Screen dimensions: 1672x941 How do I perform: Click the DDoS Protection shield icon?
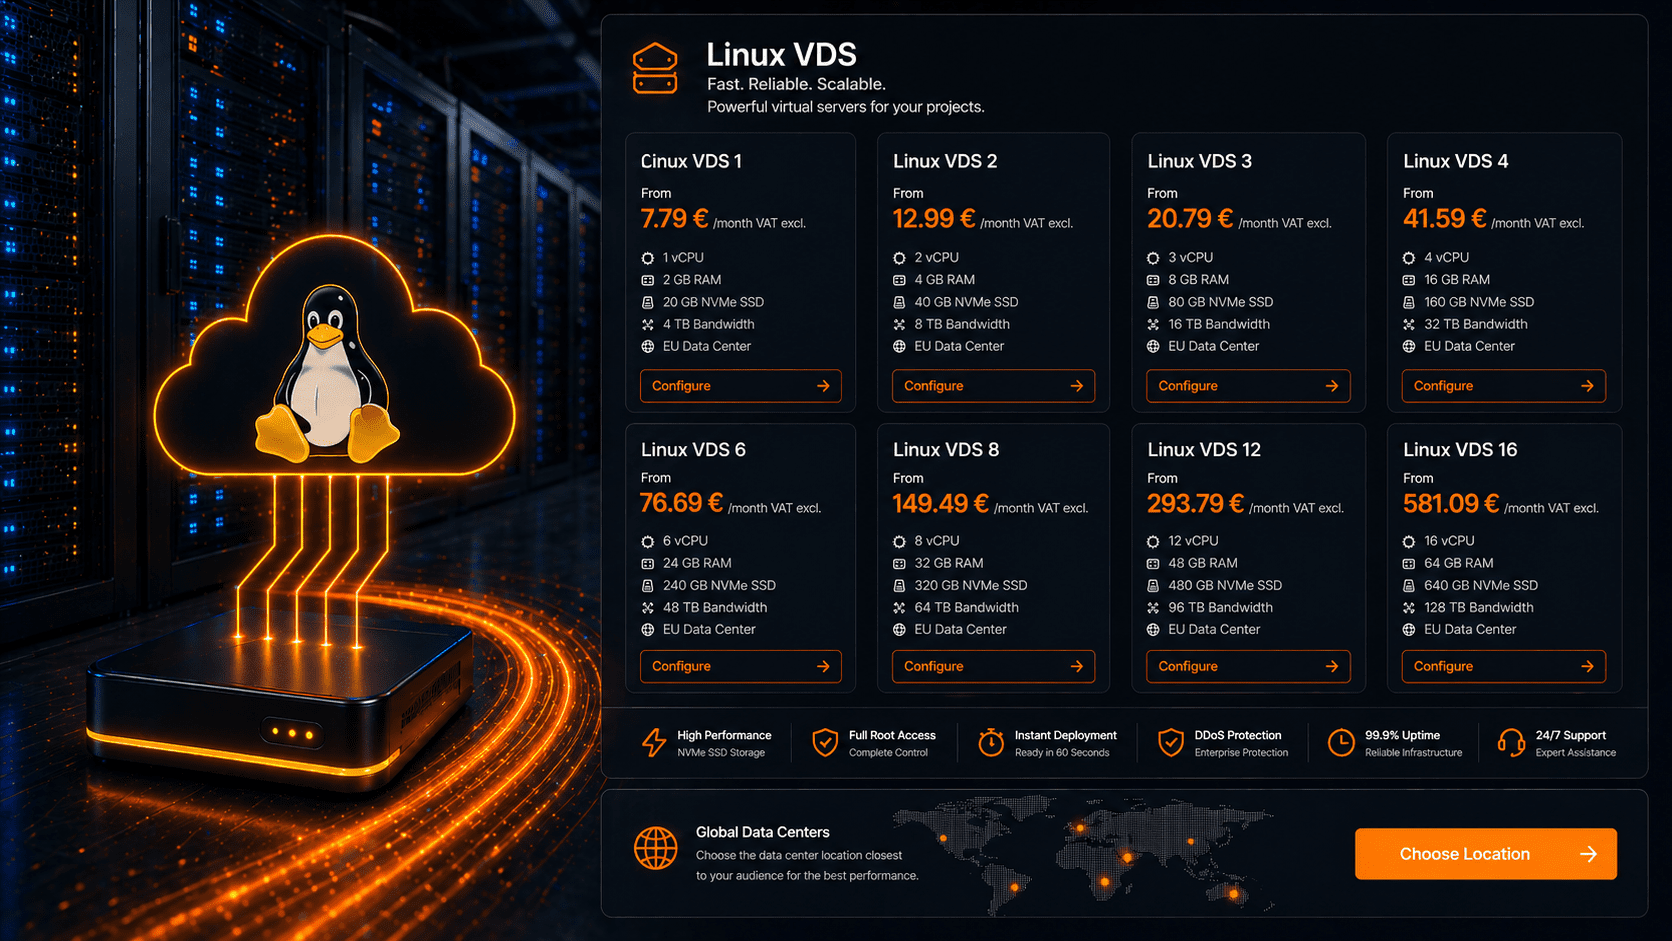[1171, 742]
